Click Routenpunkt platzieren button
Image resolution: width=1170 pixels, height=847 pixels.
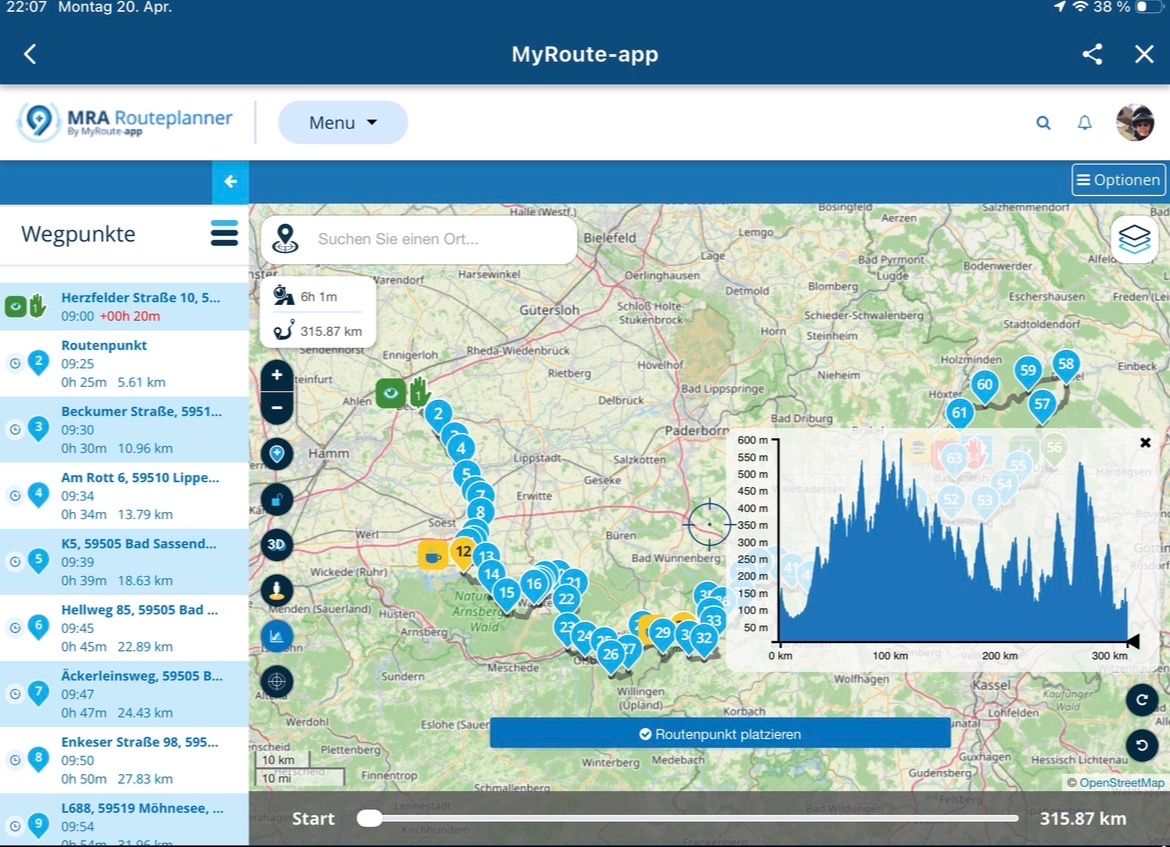tap(720, 733)
